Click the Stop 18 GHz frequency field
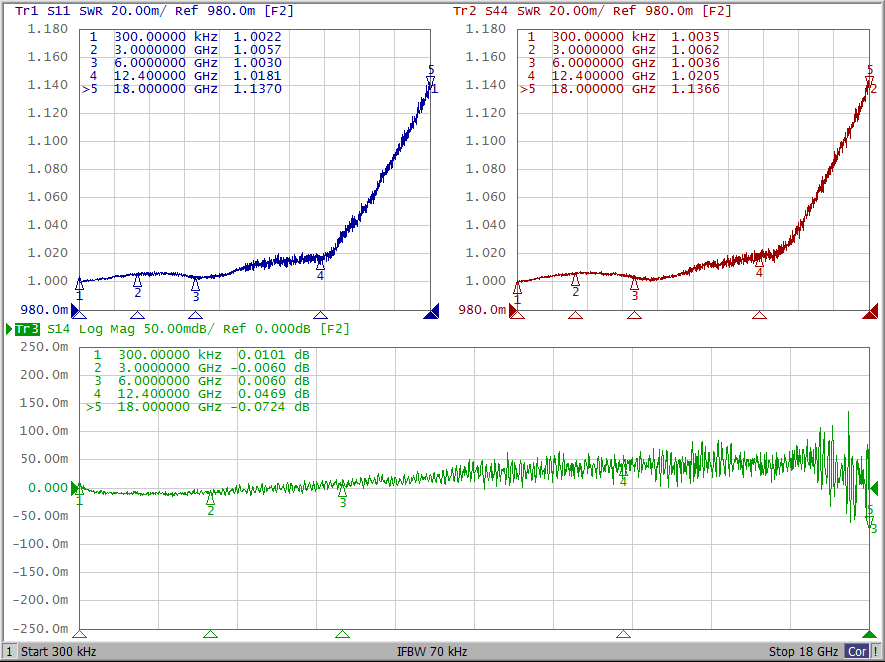 click(803, 652)
